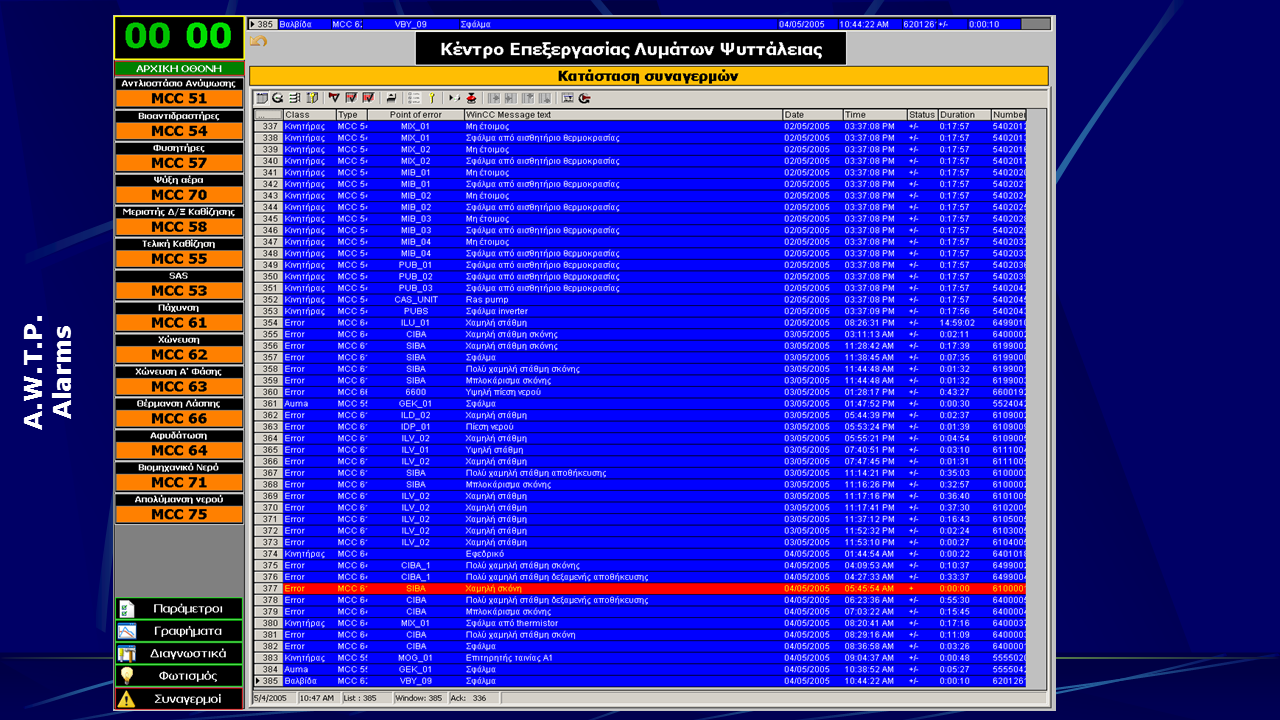Click the short-term archive list icon
1280x720 pixels.
tap(278, 98)
